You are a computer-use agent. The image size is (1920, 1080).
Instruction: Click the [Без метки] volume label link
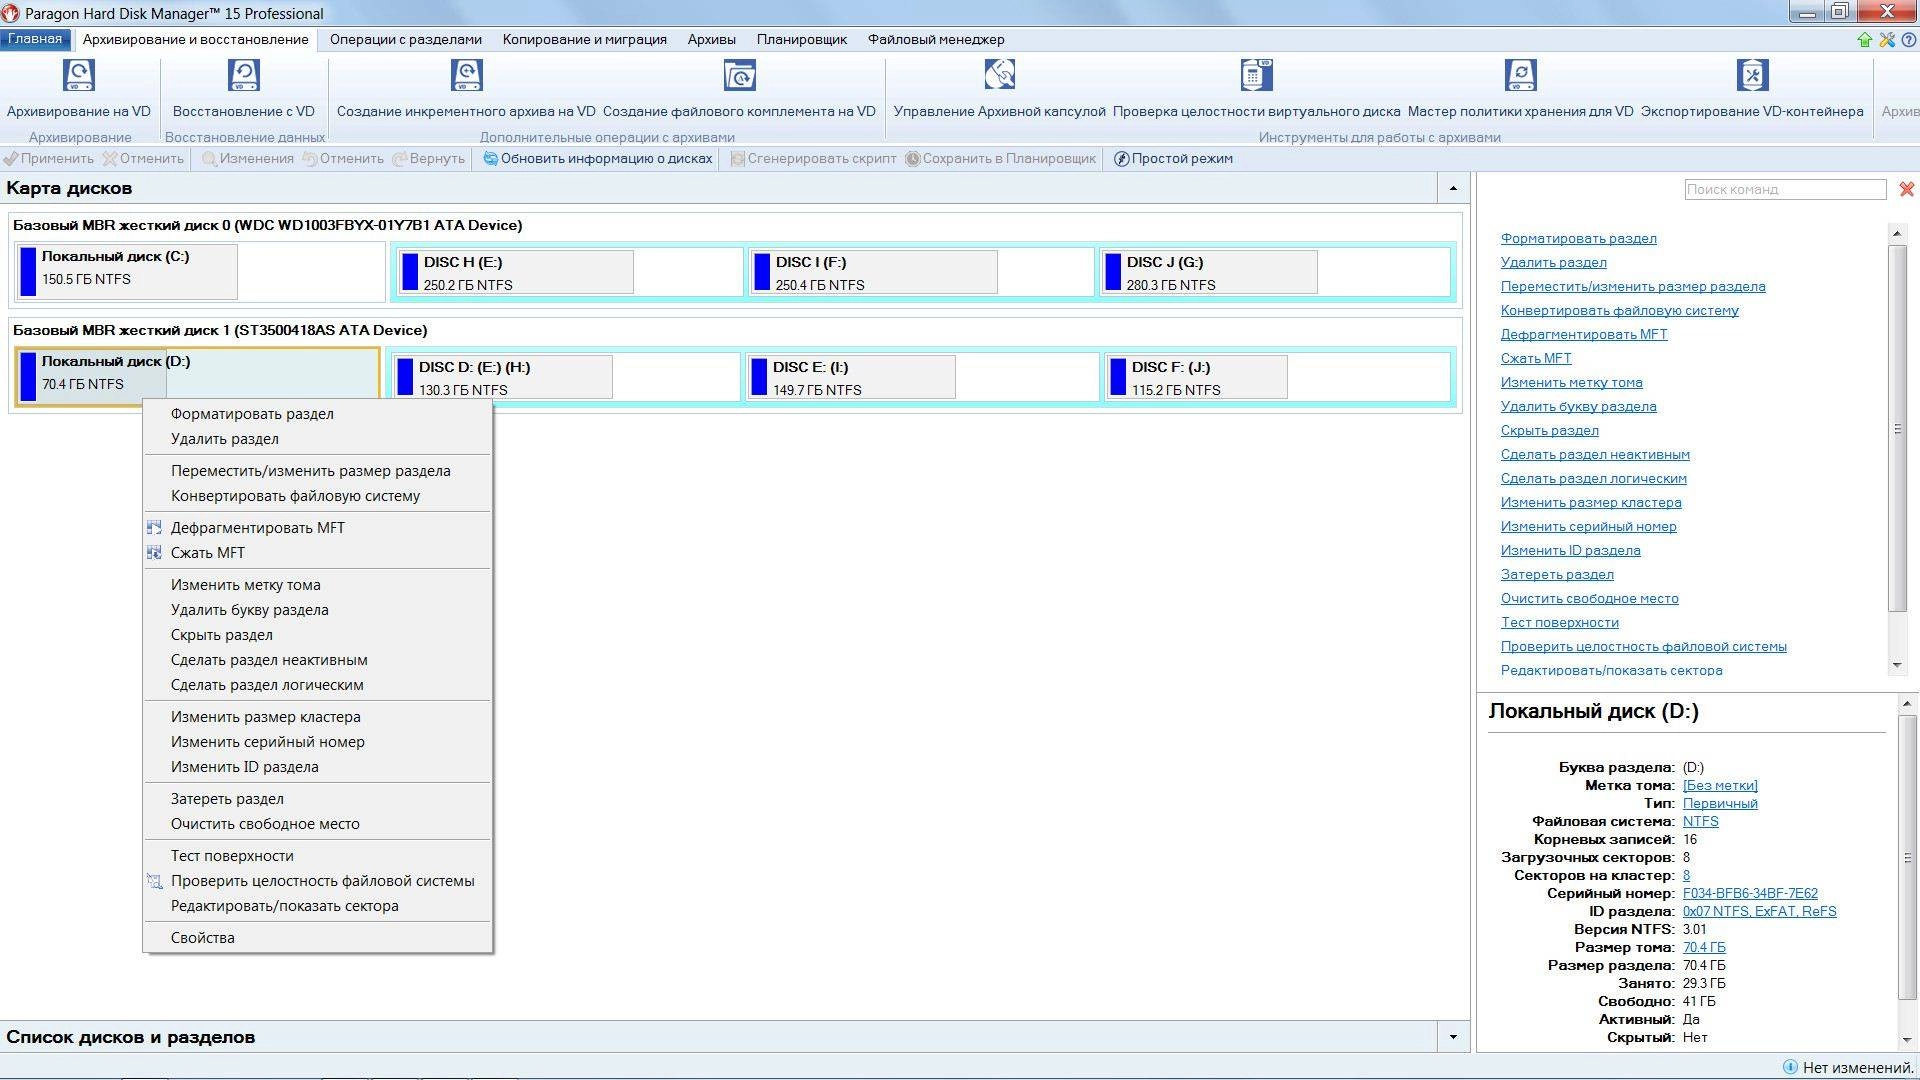tap(1720, 786)
